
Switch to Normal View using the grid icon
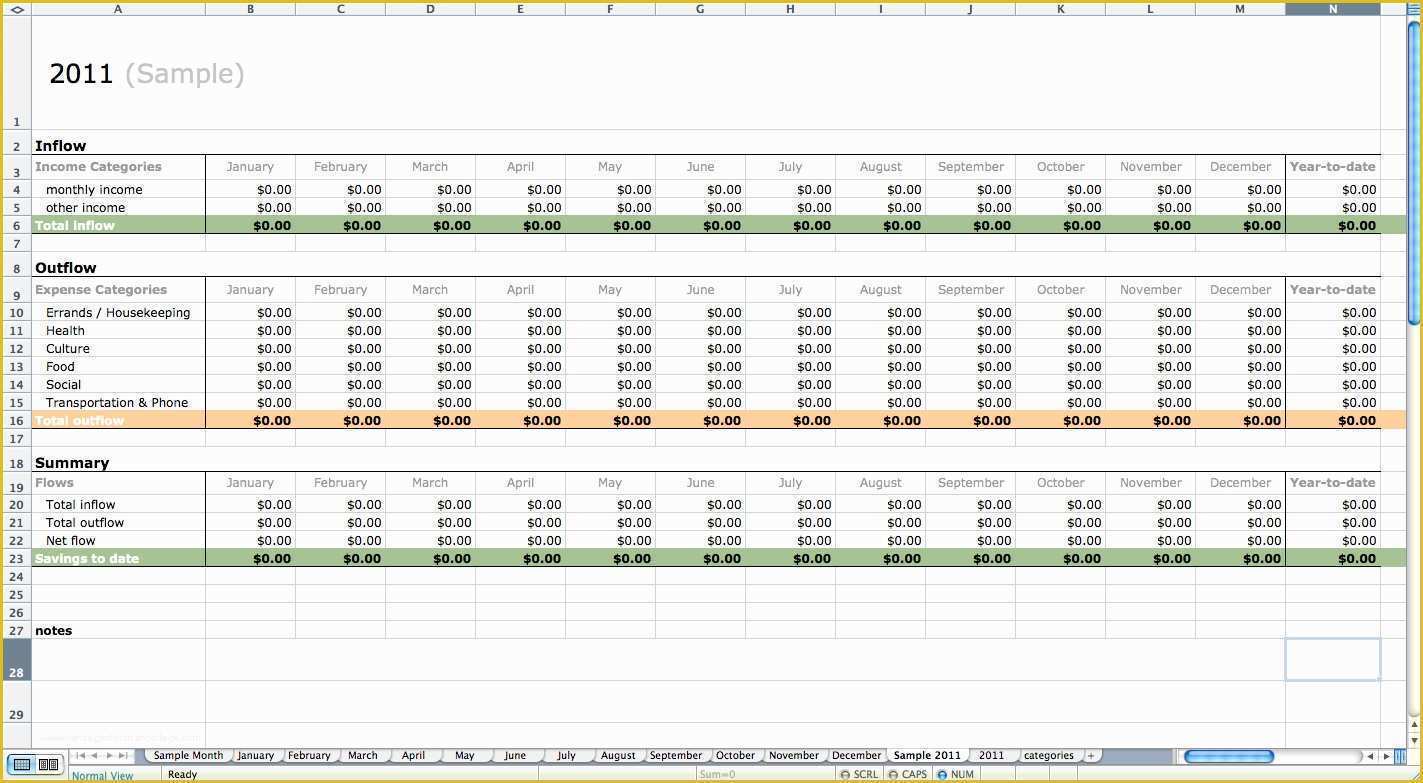pos(22,764)
